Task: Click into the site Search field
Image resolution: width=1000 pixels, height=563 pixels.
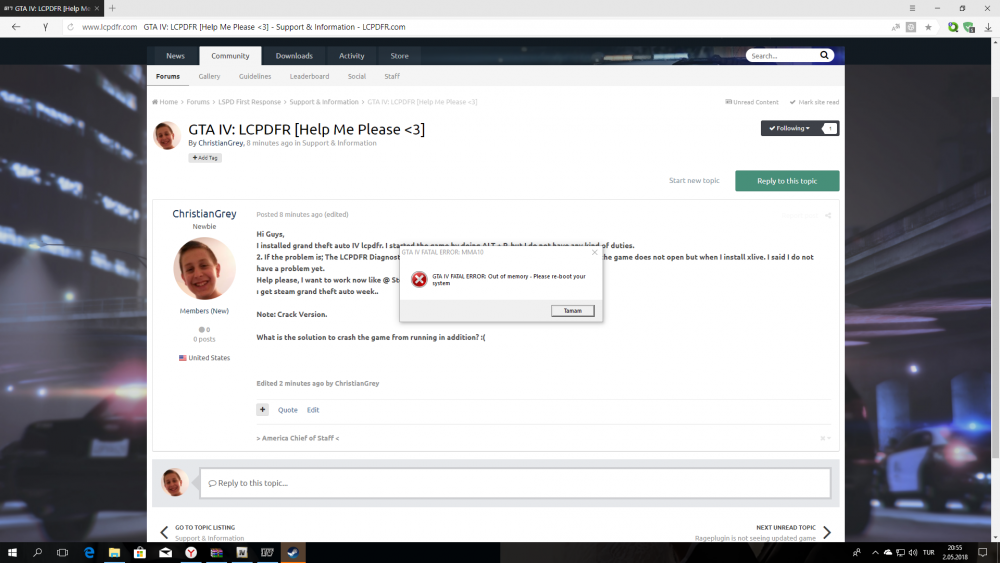Action: pos(783,55)
